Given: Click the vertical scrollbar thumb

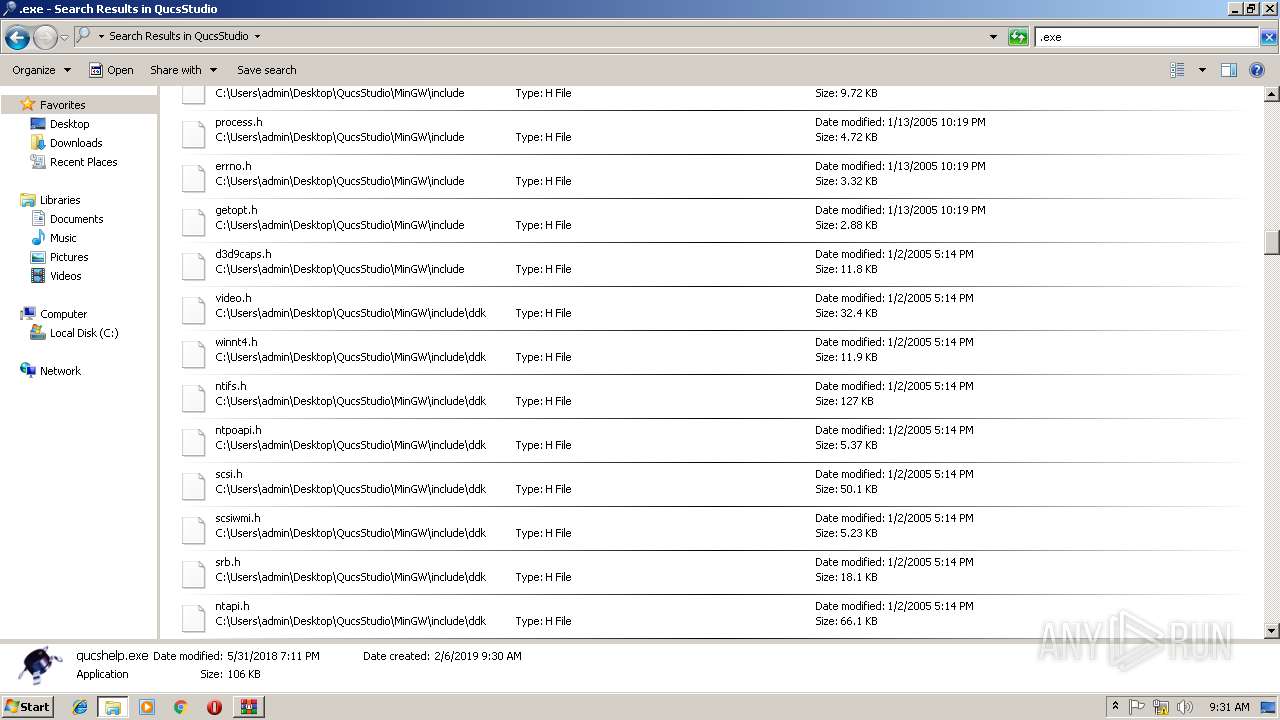Looking at the screenshot, I should (1272, 243).
